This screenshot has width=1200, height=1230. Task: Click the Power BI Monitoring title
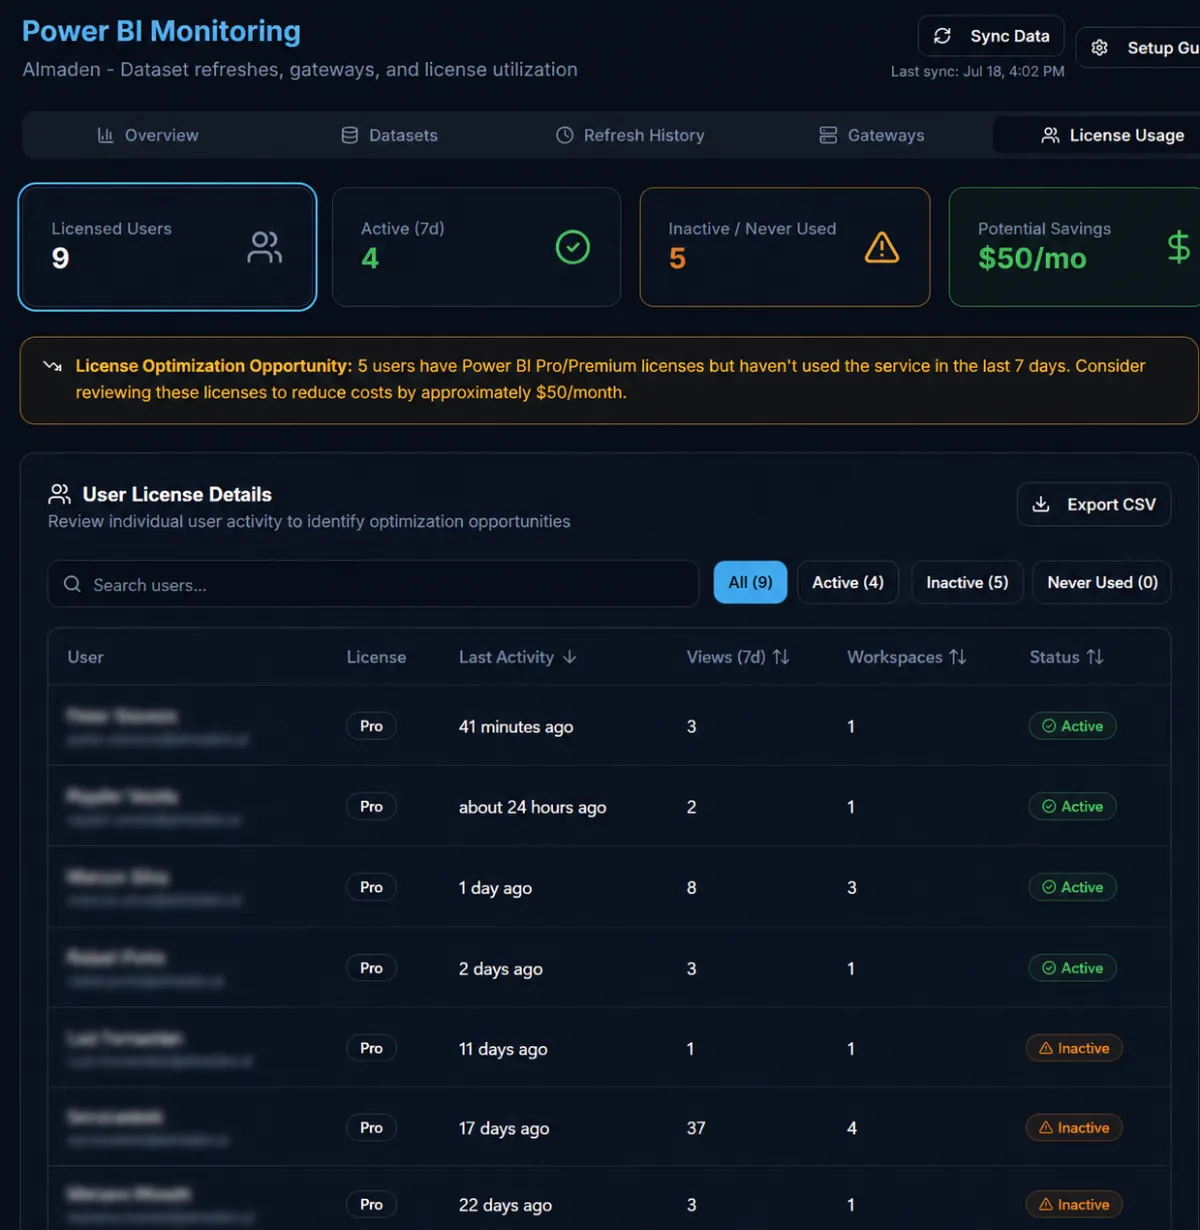[161, 31]
